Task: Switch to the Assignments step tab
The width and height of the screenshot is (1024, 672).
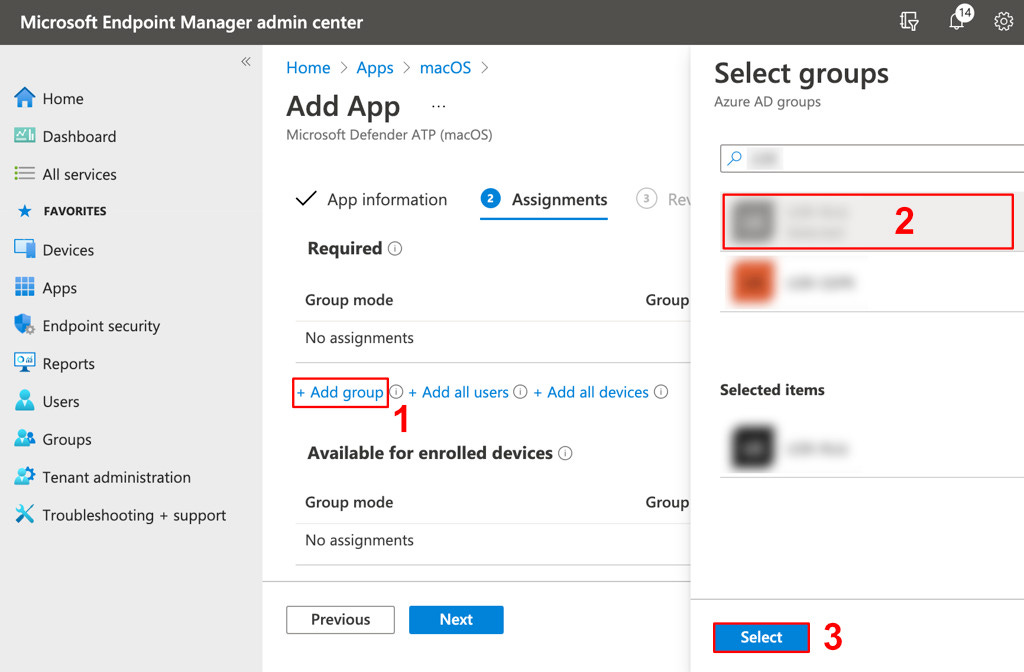Action: (543, 199)
